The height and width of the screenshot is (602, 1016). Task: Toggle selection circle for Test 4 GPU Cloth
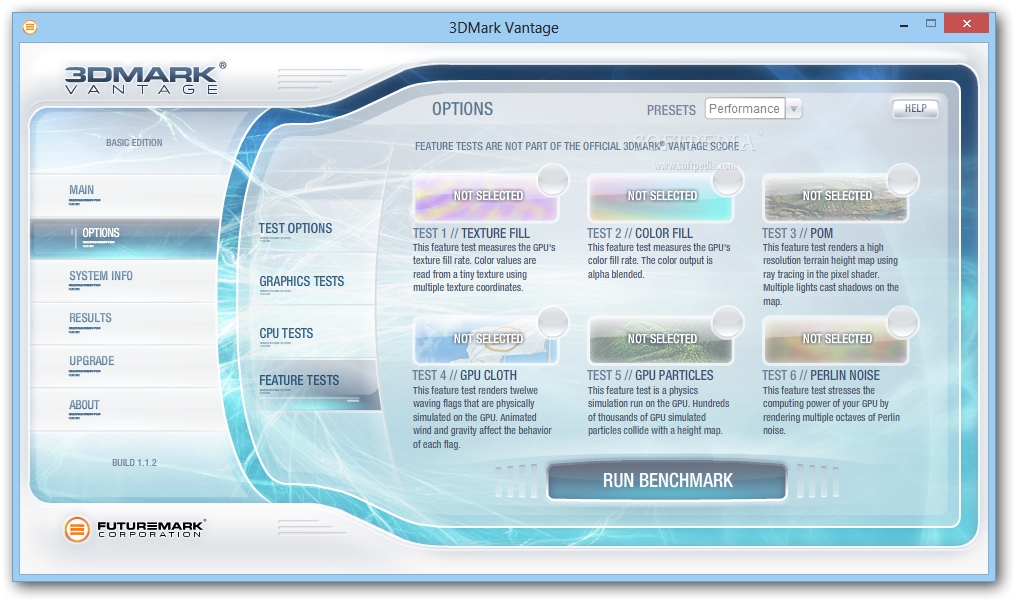click(x=553, y=322)
